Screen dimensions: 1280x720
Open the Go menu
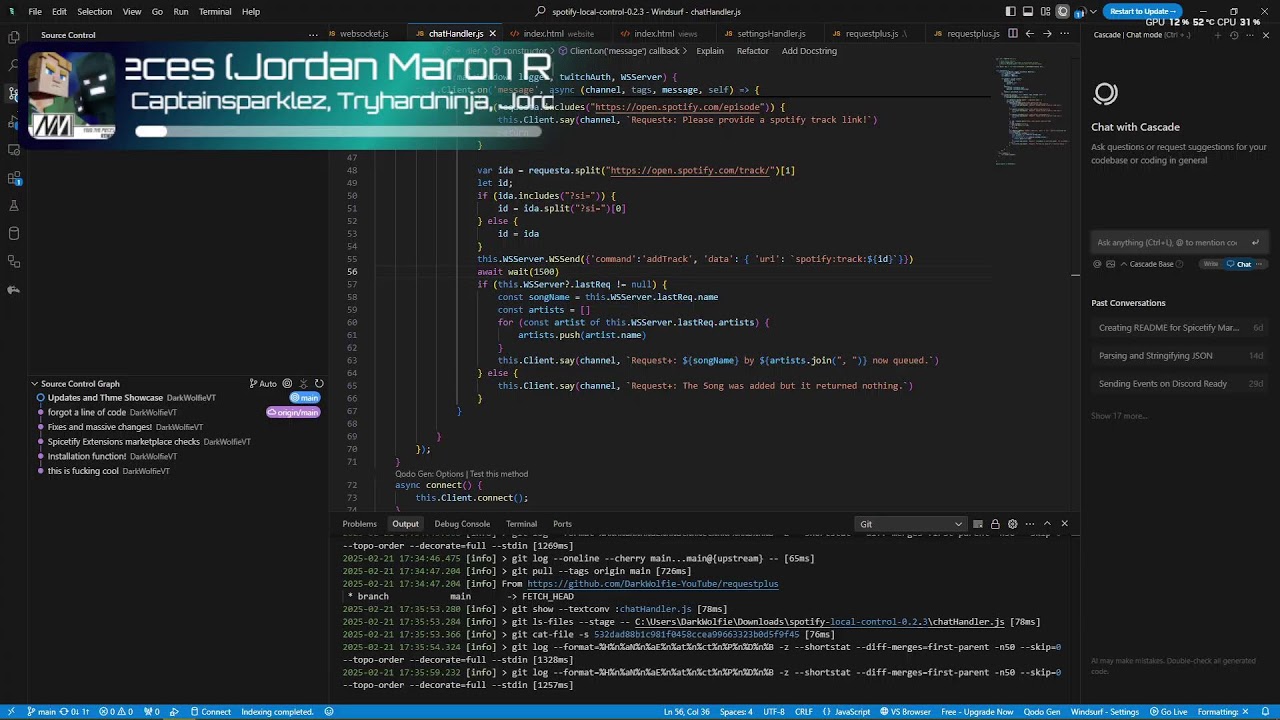pyautogui.click(x=157, y=12)
